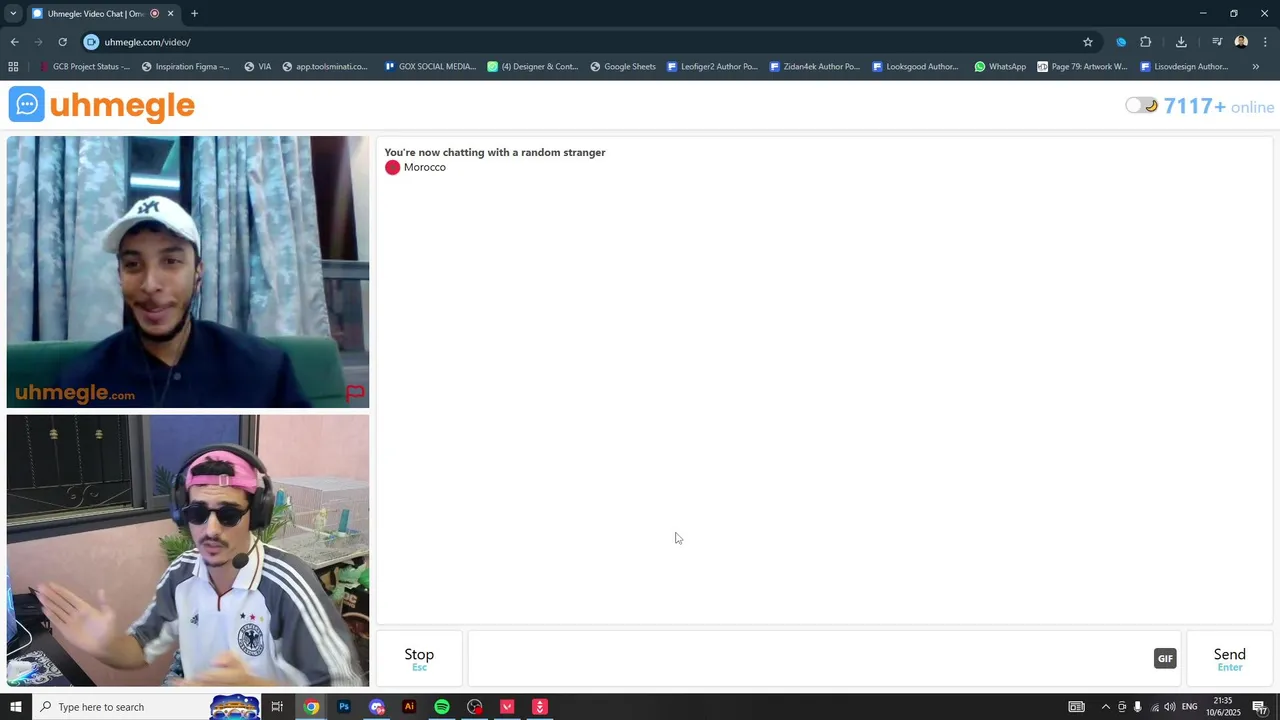Open Task View on the taskbar
The image size is (1280, 720).
pyautogui.click(x=277, y=707)
